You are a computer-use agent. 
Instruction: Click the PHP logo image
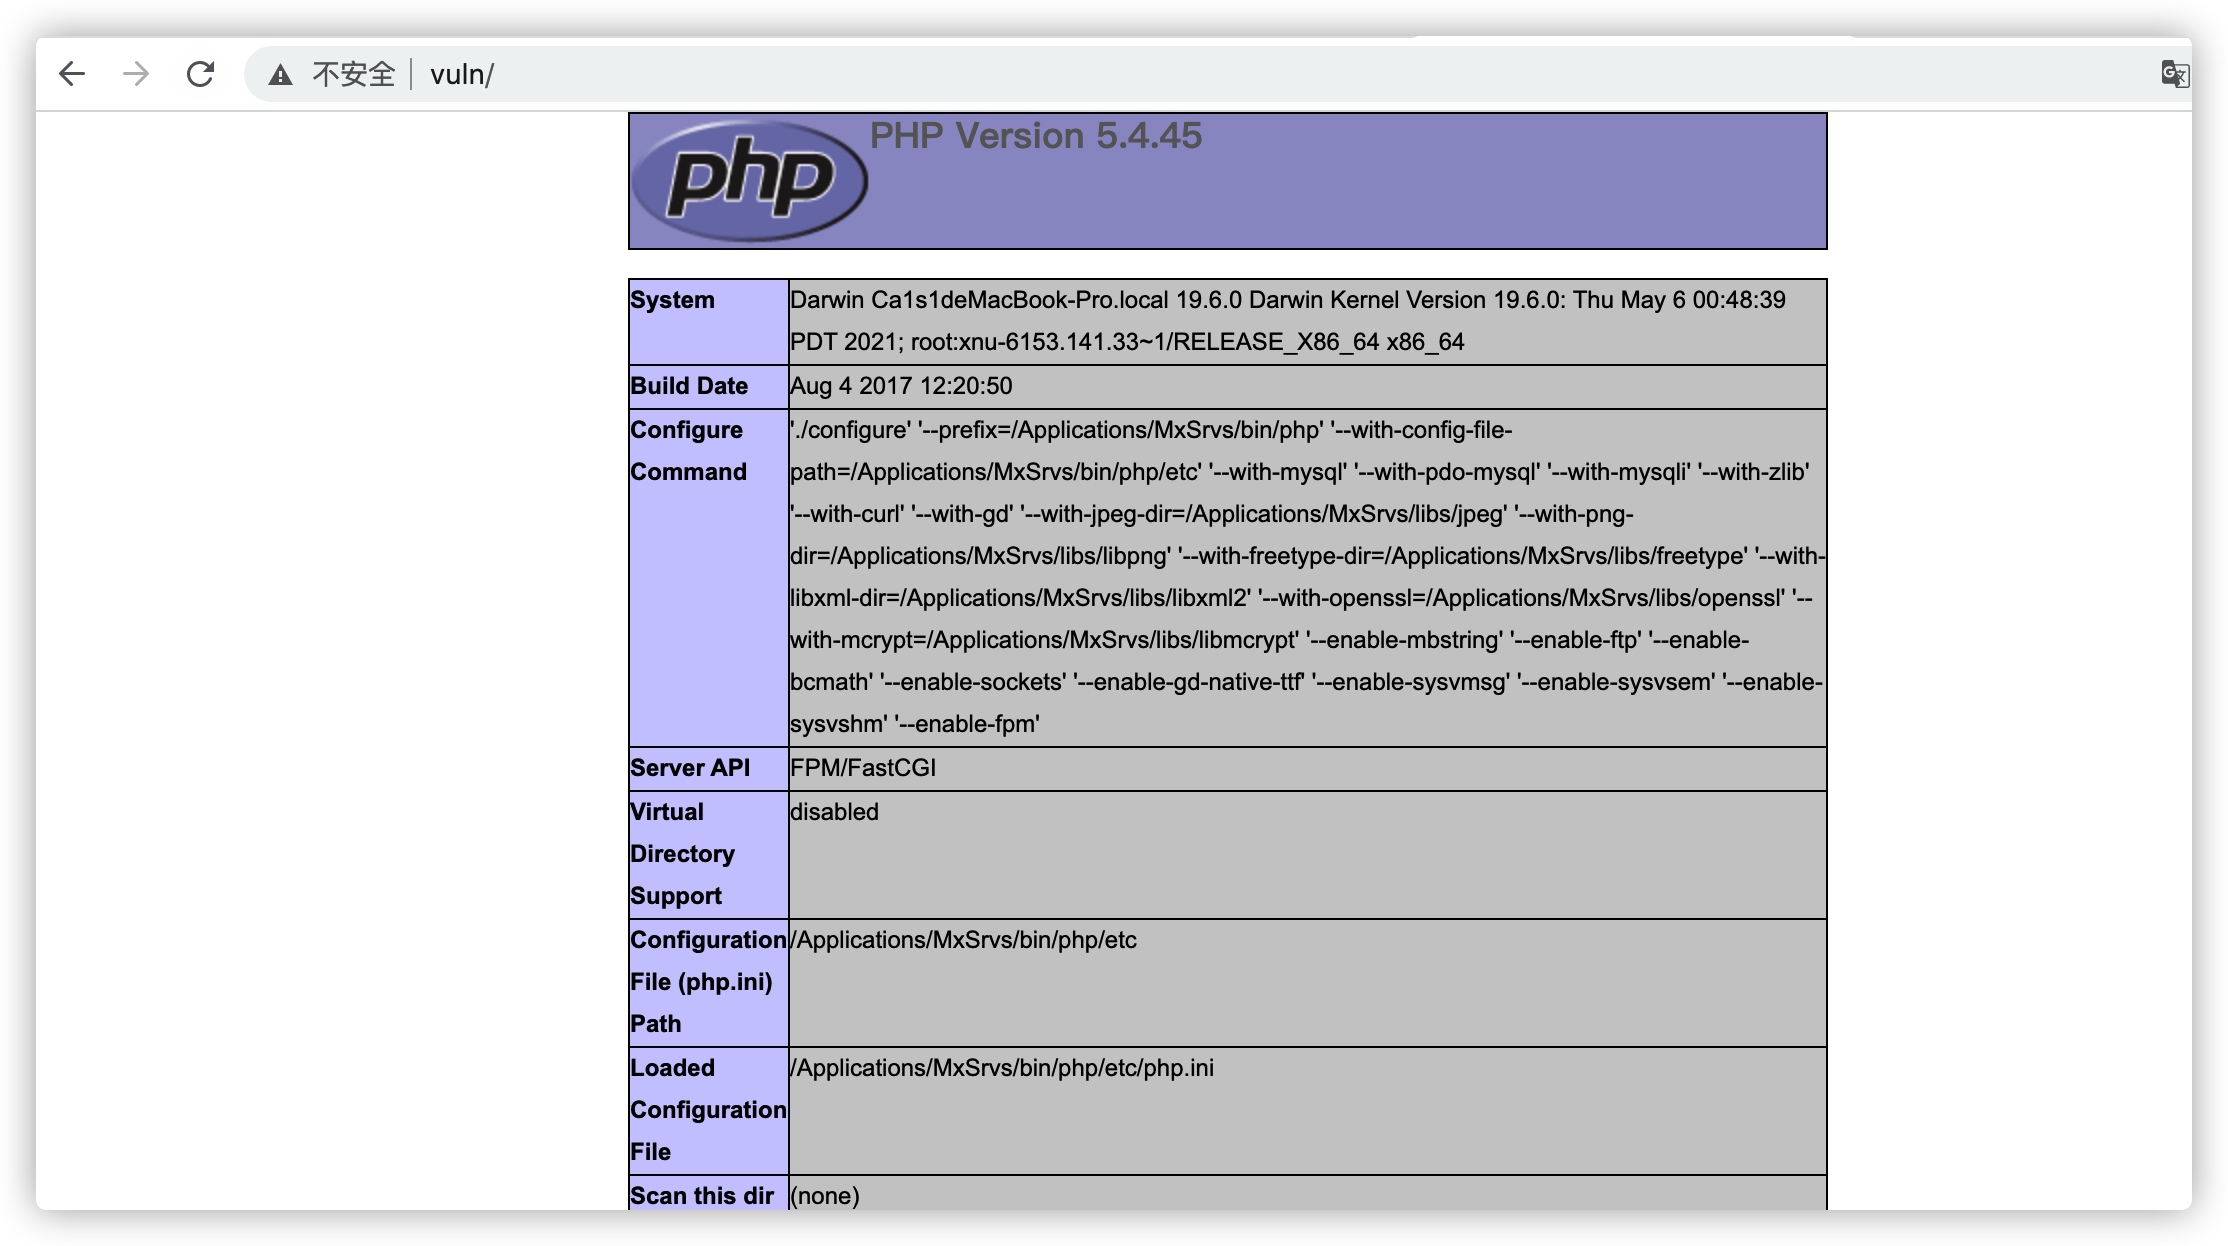click(750, 181)
